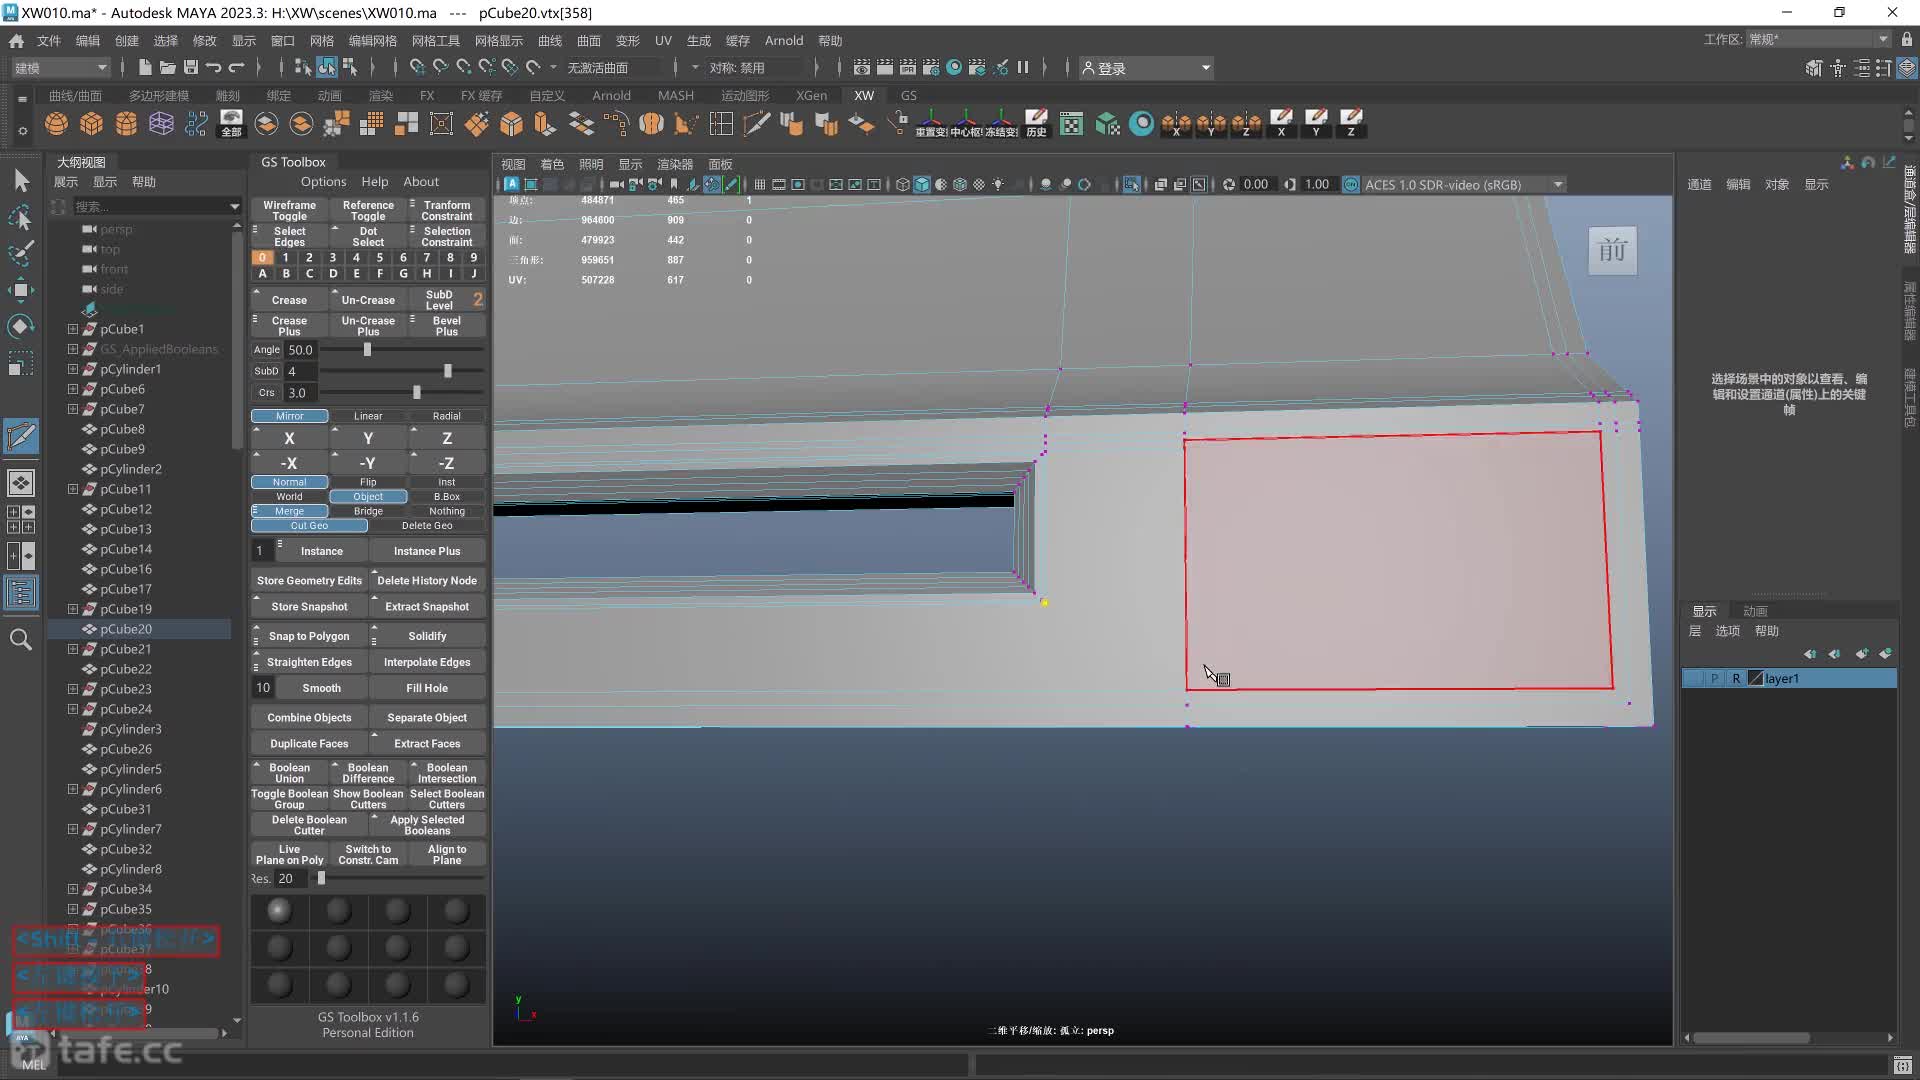This screenshot has height=1080, width=1920.
Task: Toggle layer1 visibility P box
Action: [x=1714, y=678]
